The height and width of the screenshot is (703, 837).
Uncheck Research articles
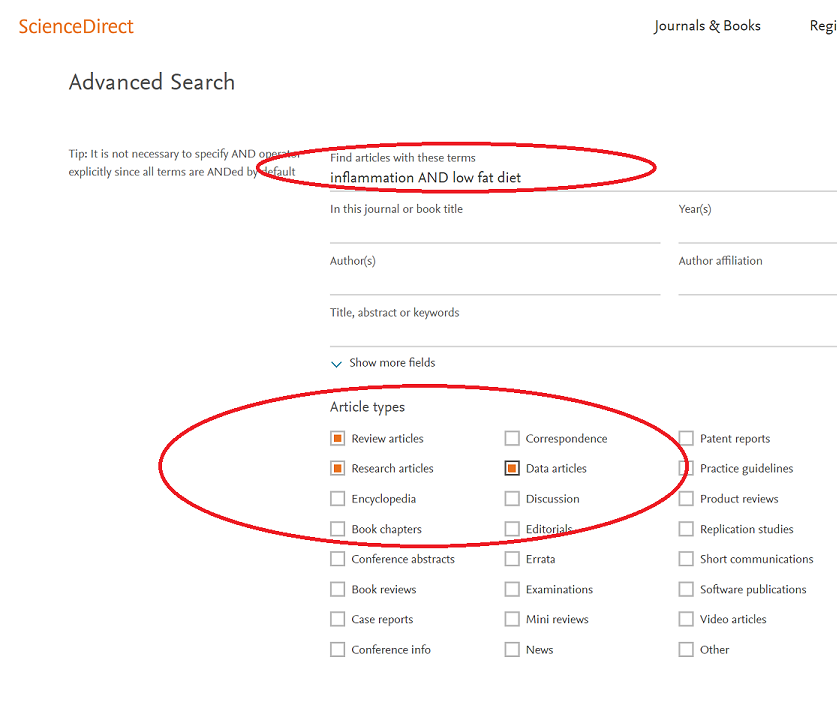pos(337,468)
